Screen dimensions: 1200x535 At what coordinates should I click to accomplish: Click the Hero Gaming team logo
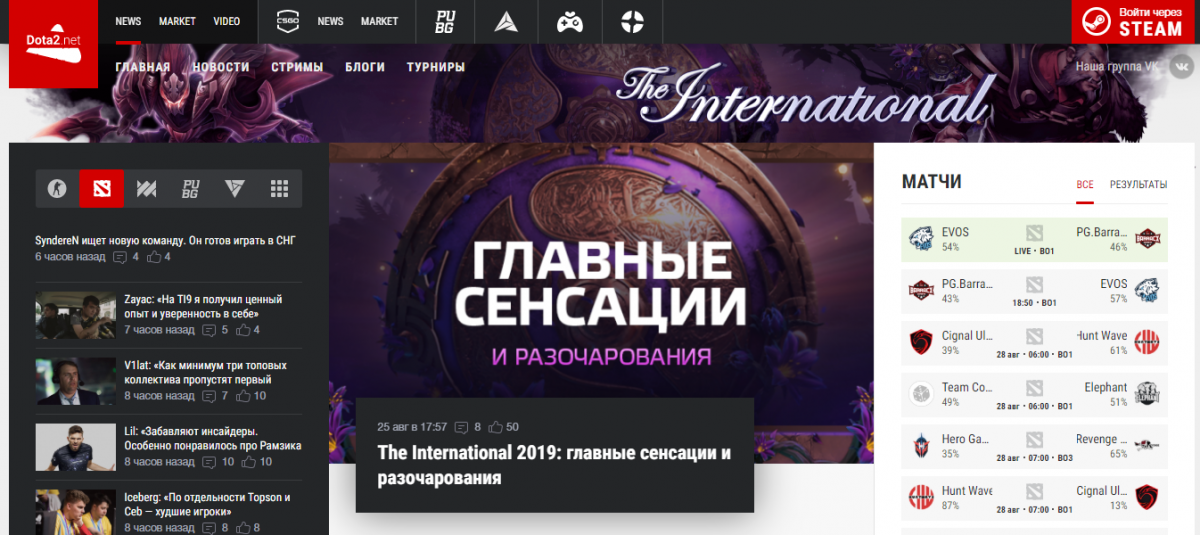920,446
